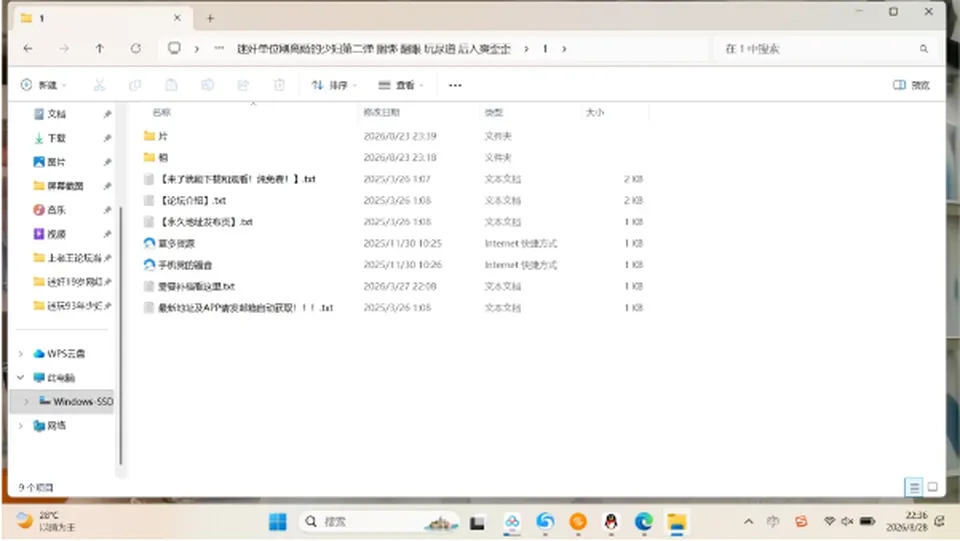Click the 1 breadcrumb in address bar
This screenshot has height=541, width=960.
(x=545, y=48)
